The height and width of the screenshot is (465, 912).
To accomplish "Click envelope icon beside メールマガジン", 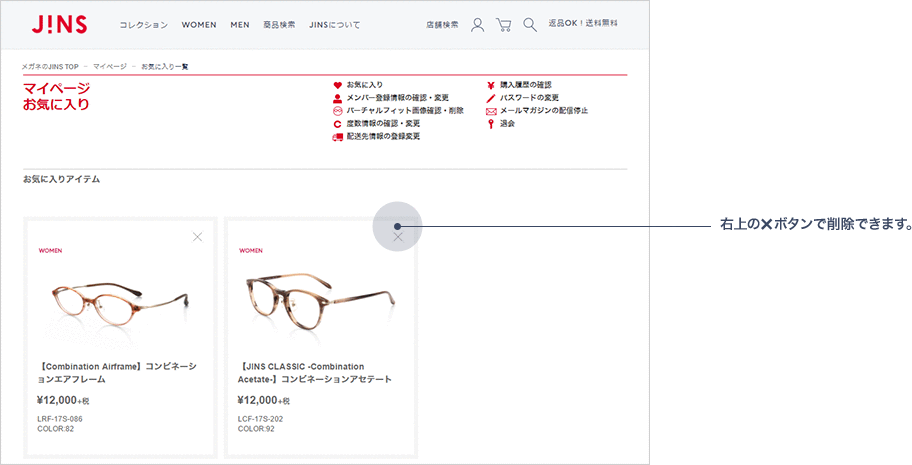I will point(491,111).
